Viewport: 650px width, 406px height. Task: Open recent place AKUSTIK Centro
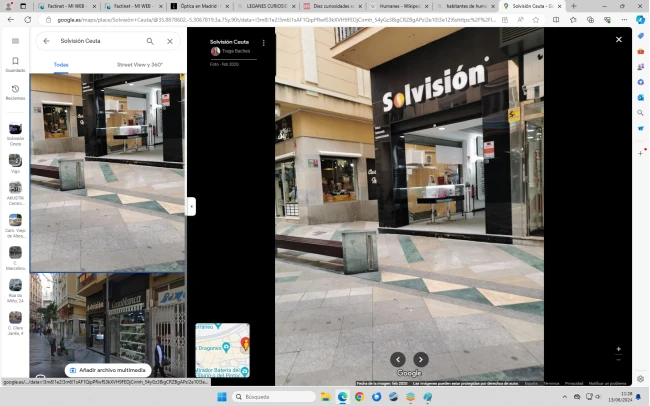coord(15,193)
